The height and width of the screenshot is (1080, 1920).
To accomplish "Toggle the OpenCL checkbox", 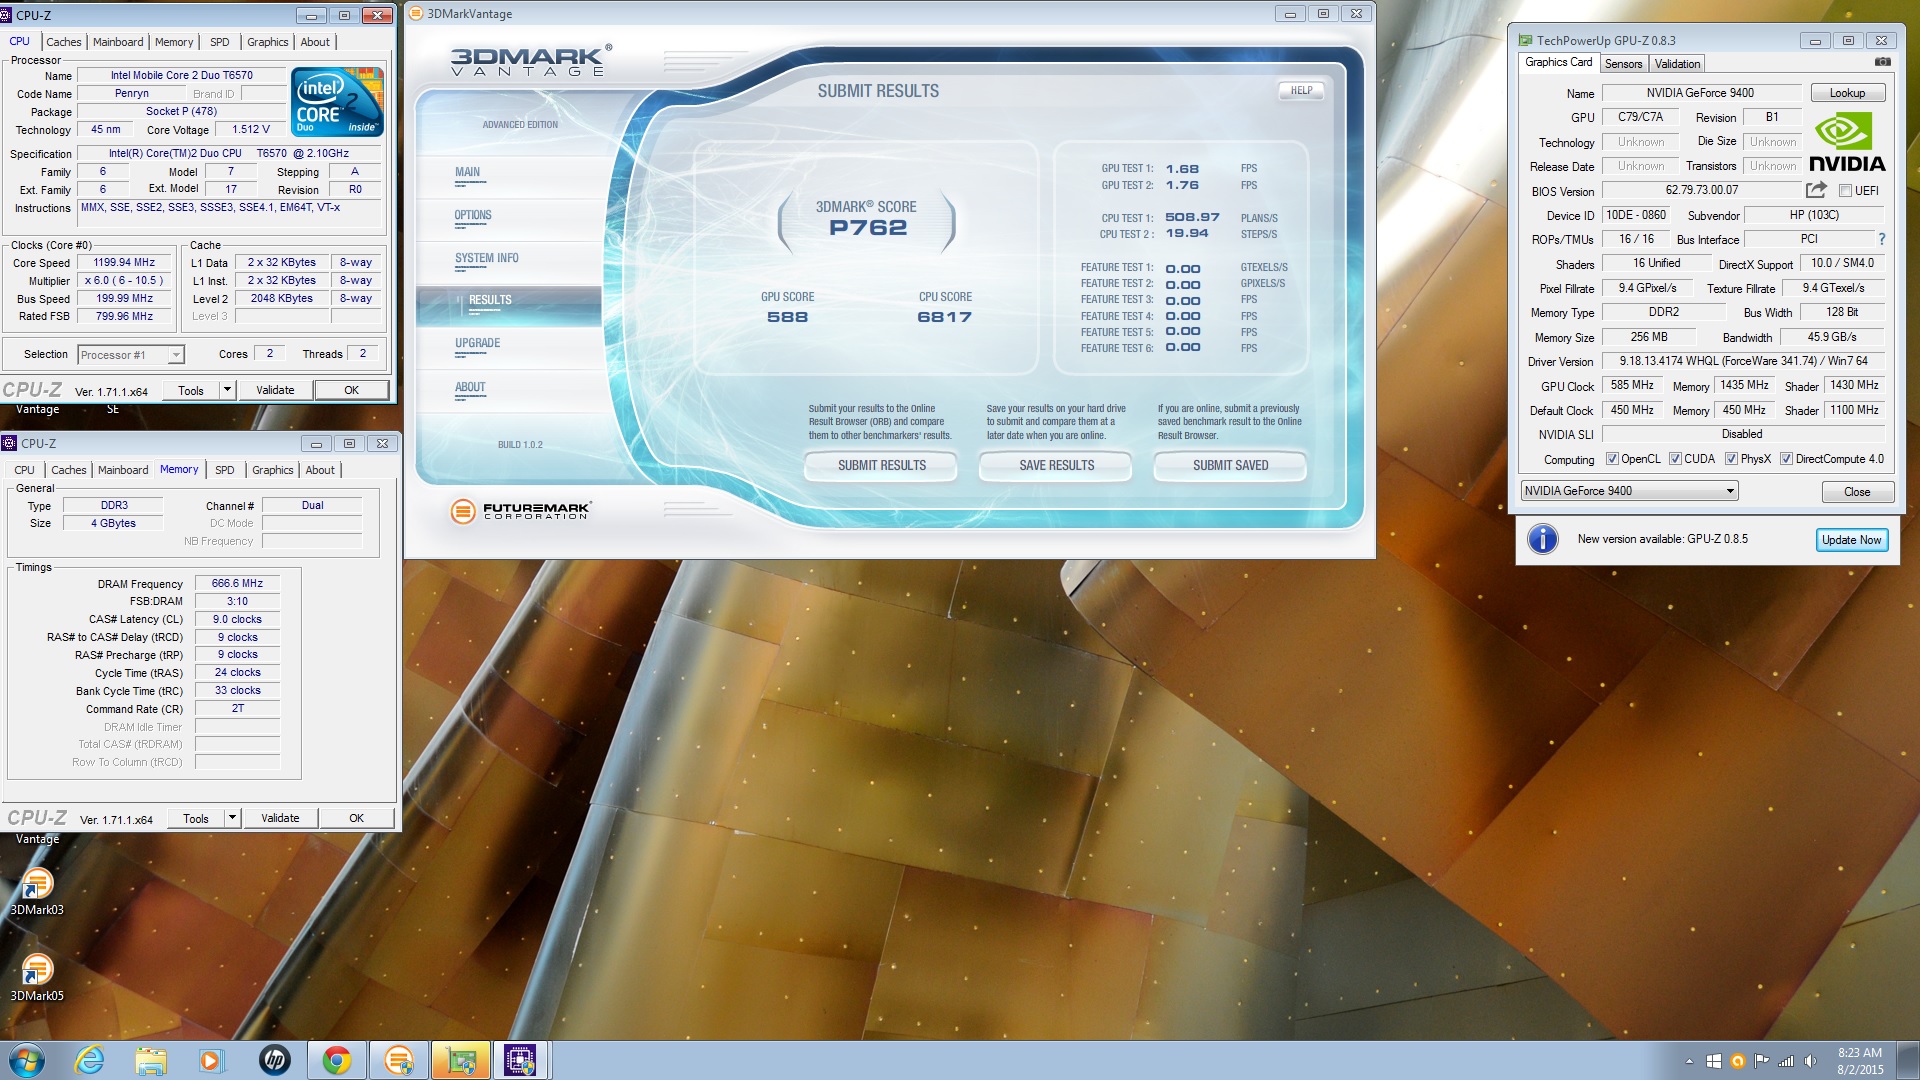I will pos(1612,459).
